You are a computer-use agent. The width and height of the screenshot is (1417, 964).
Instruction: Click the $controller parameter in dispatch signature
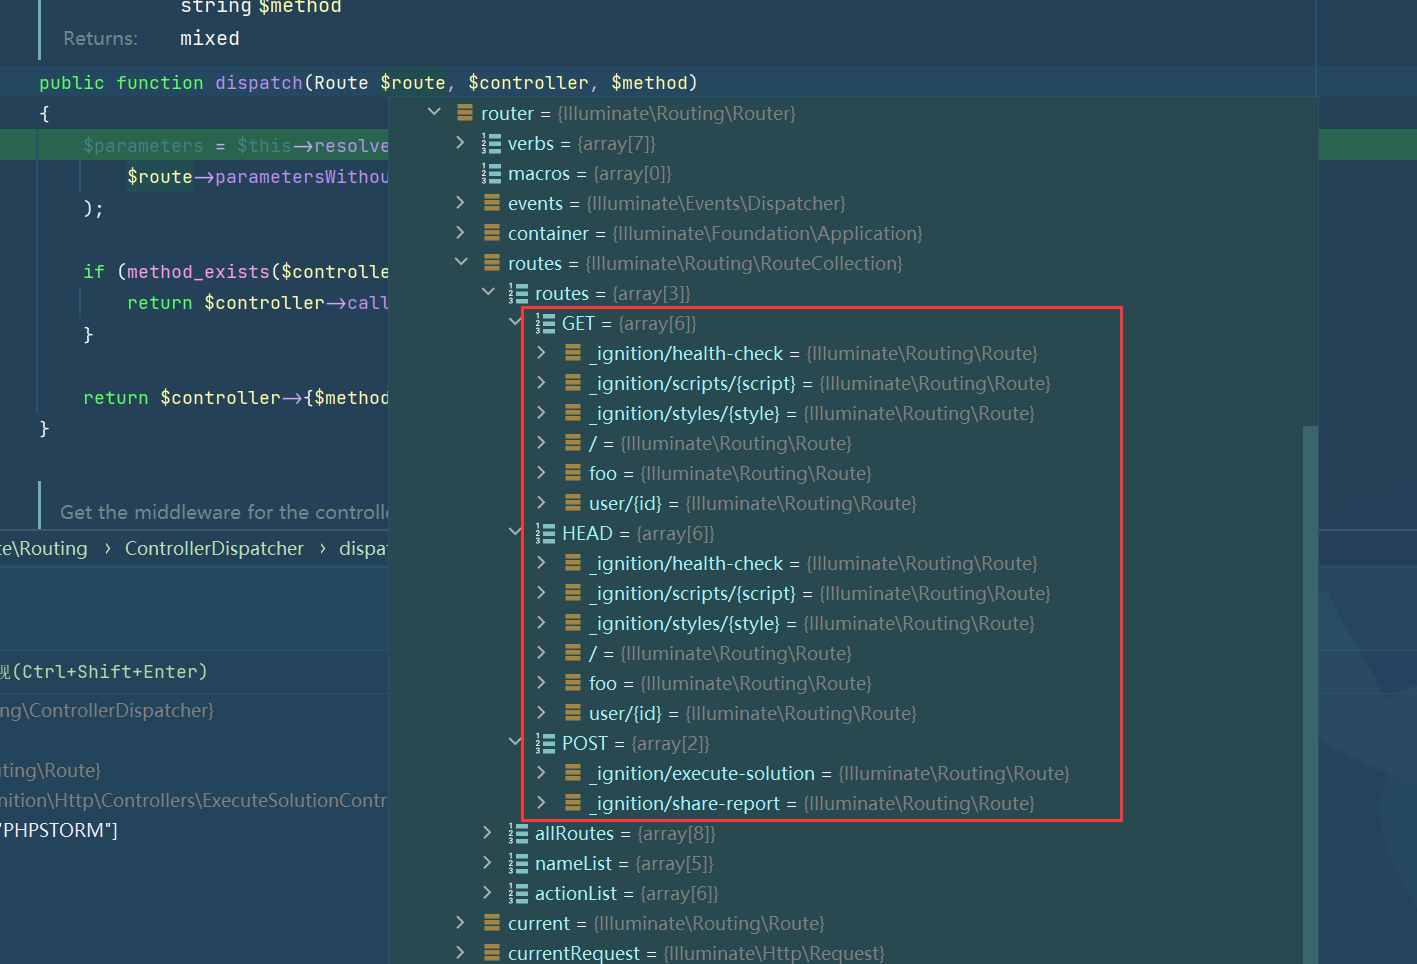click(x=528, y=83)
